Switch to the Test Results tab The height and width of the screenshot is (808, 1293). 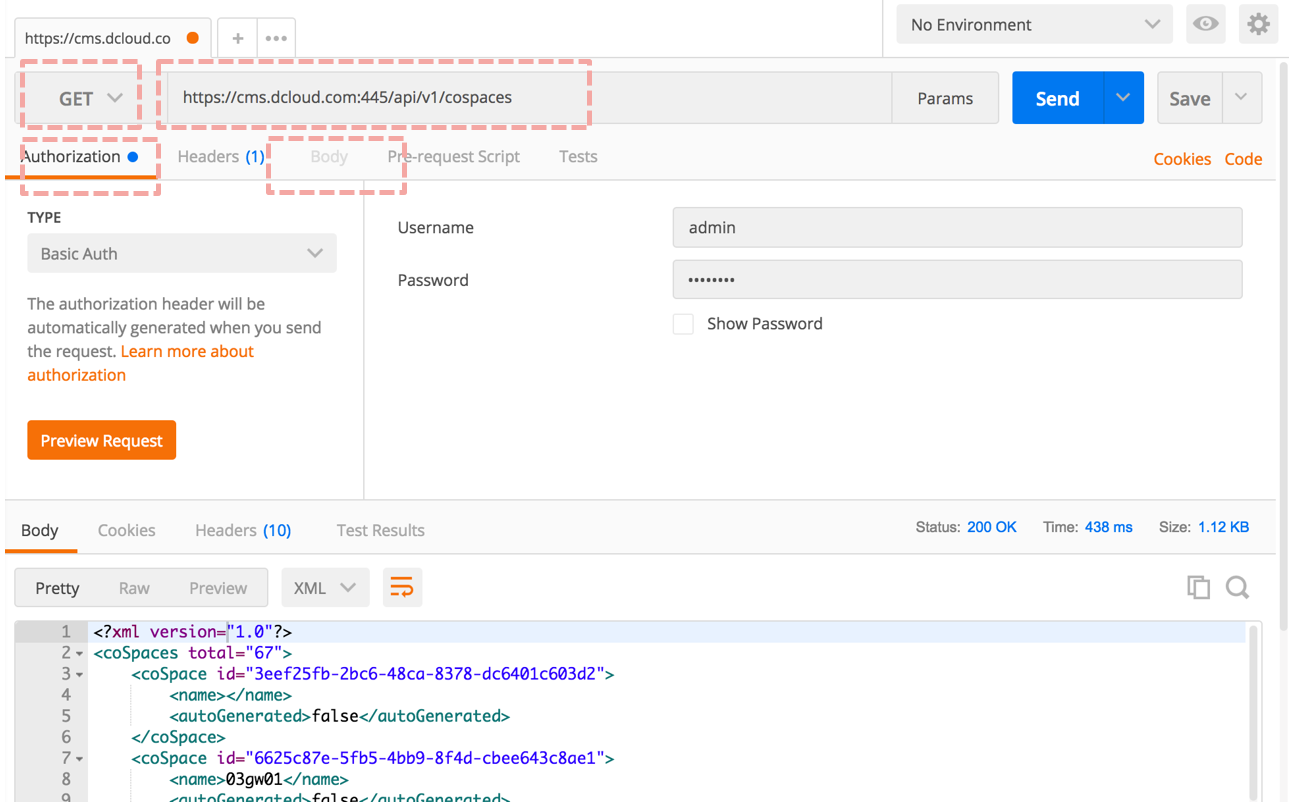click(380, 530)
